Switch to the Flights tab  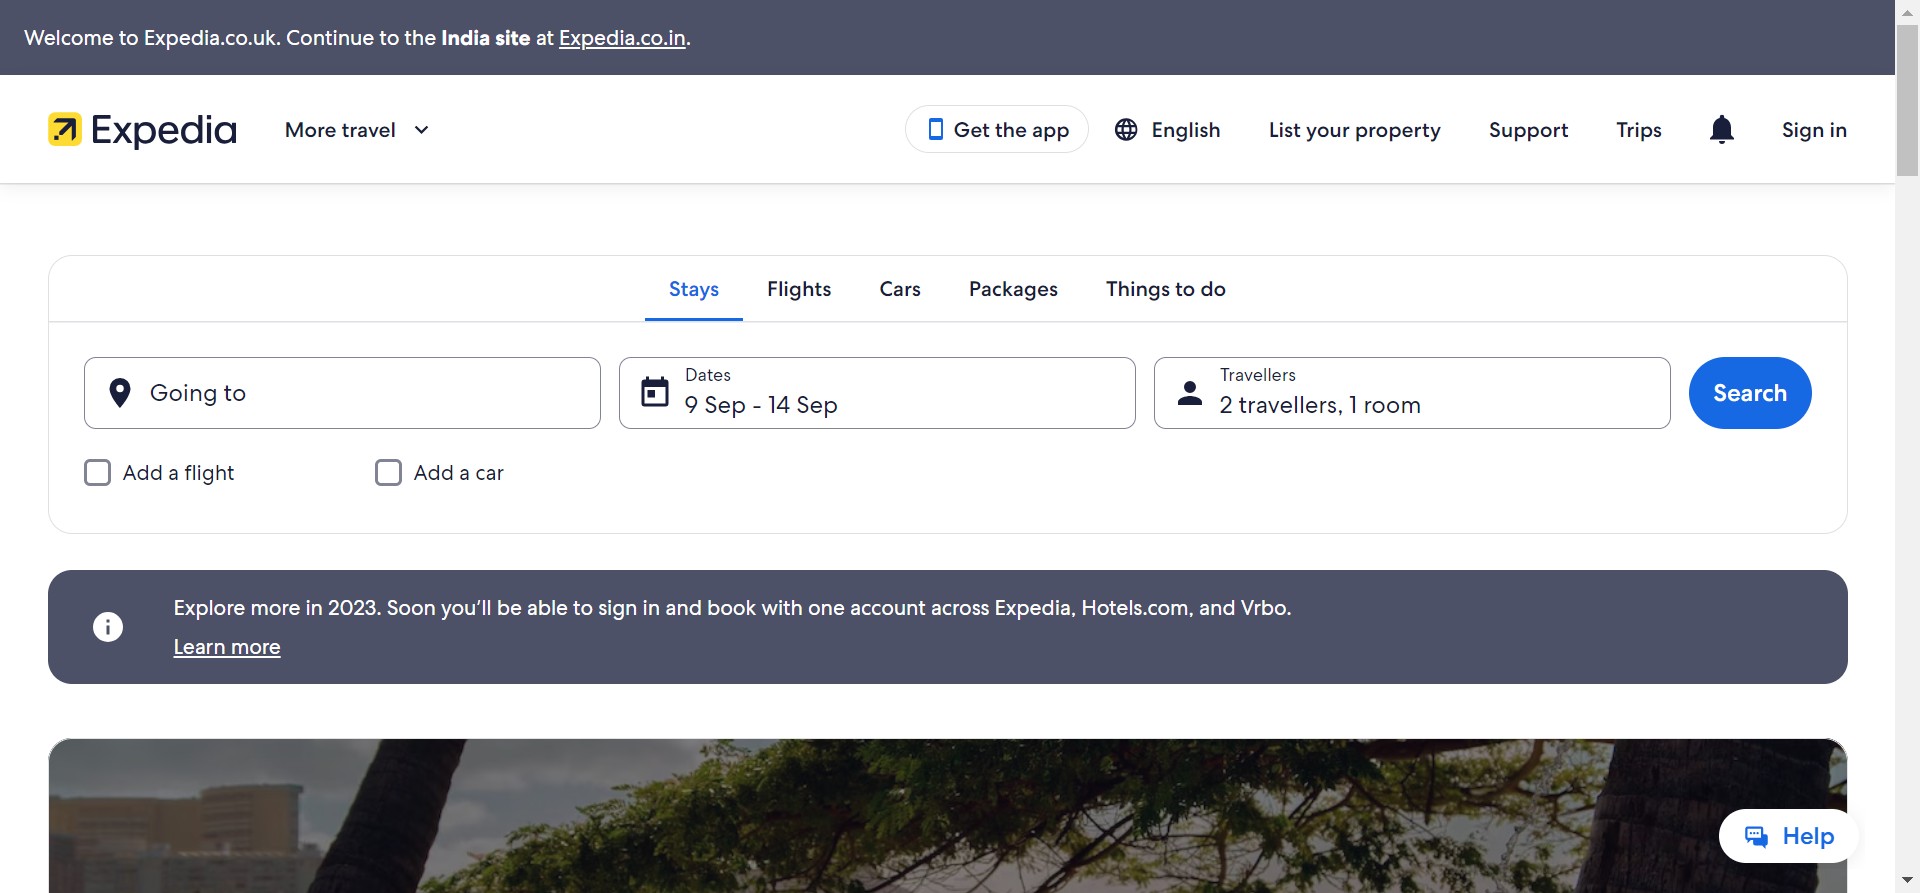(799, 289)
